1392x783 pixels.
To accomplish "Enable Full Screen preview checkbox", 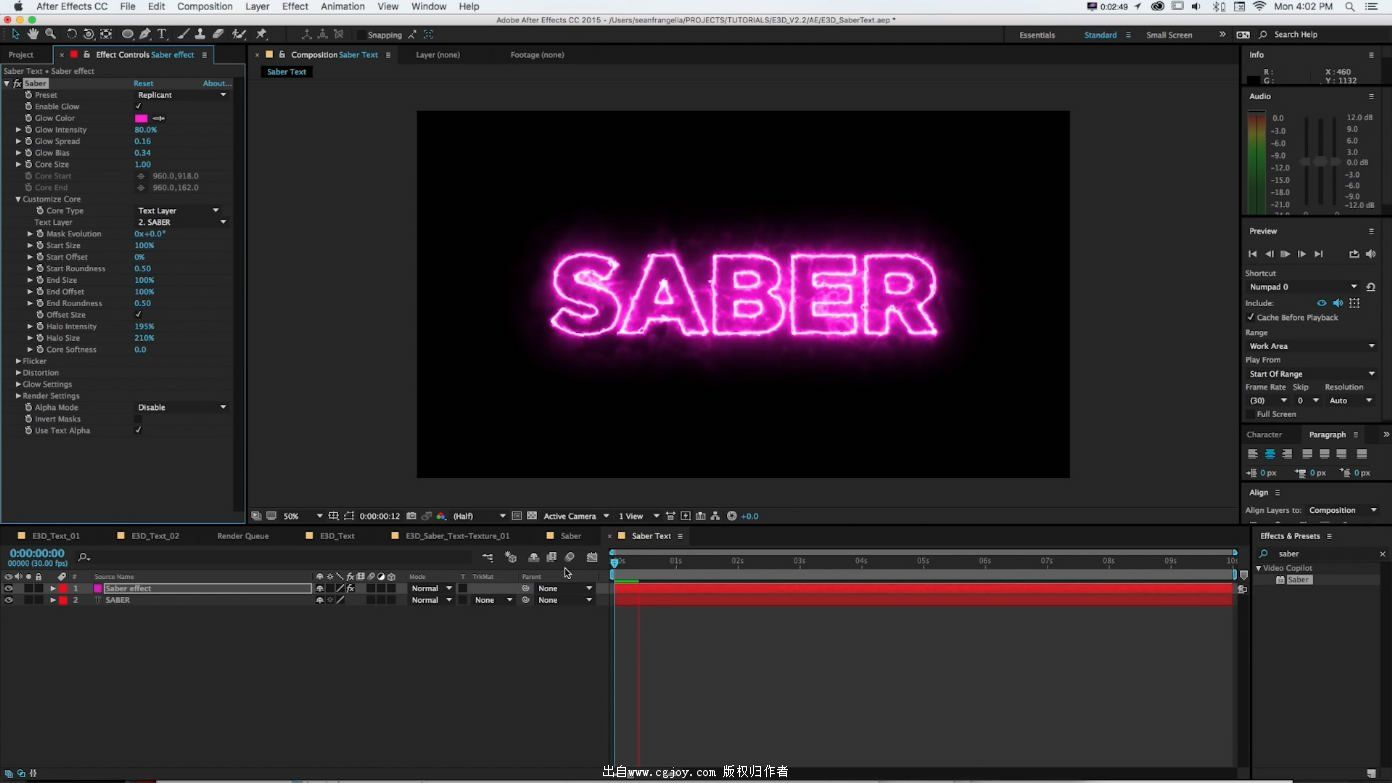I will (1251, 414).
